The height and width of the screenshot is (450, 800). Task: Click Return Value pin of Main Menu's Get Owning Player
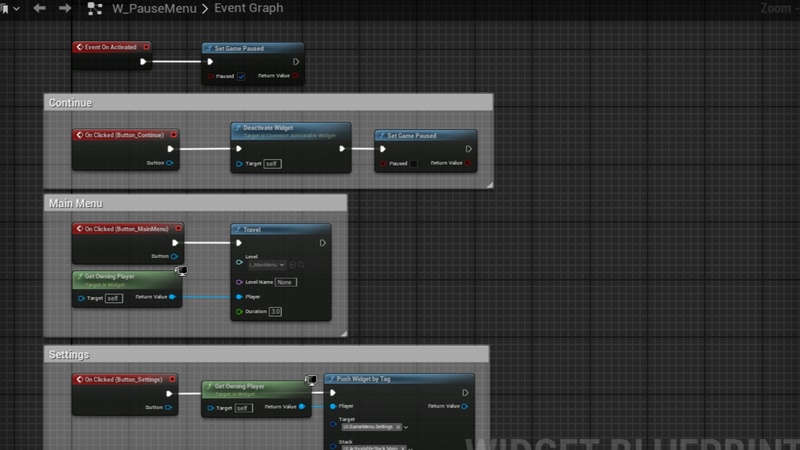[173, 297]
